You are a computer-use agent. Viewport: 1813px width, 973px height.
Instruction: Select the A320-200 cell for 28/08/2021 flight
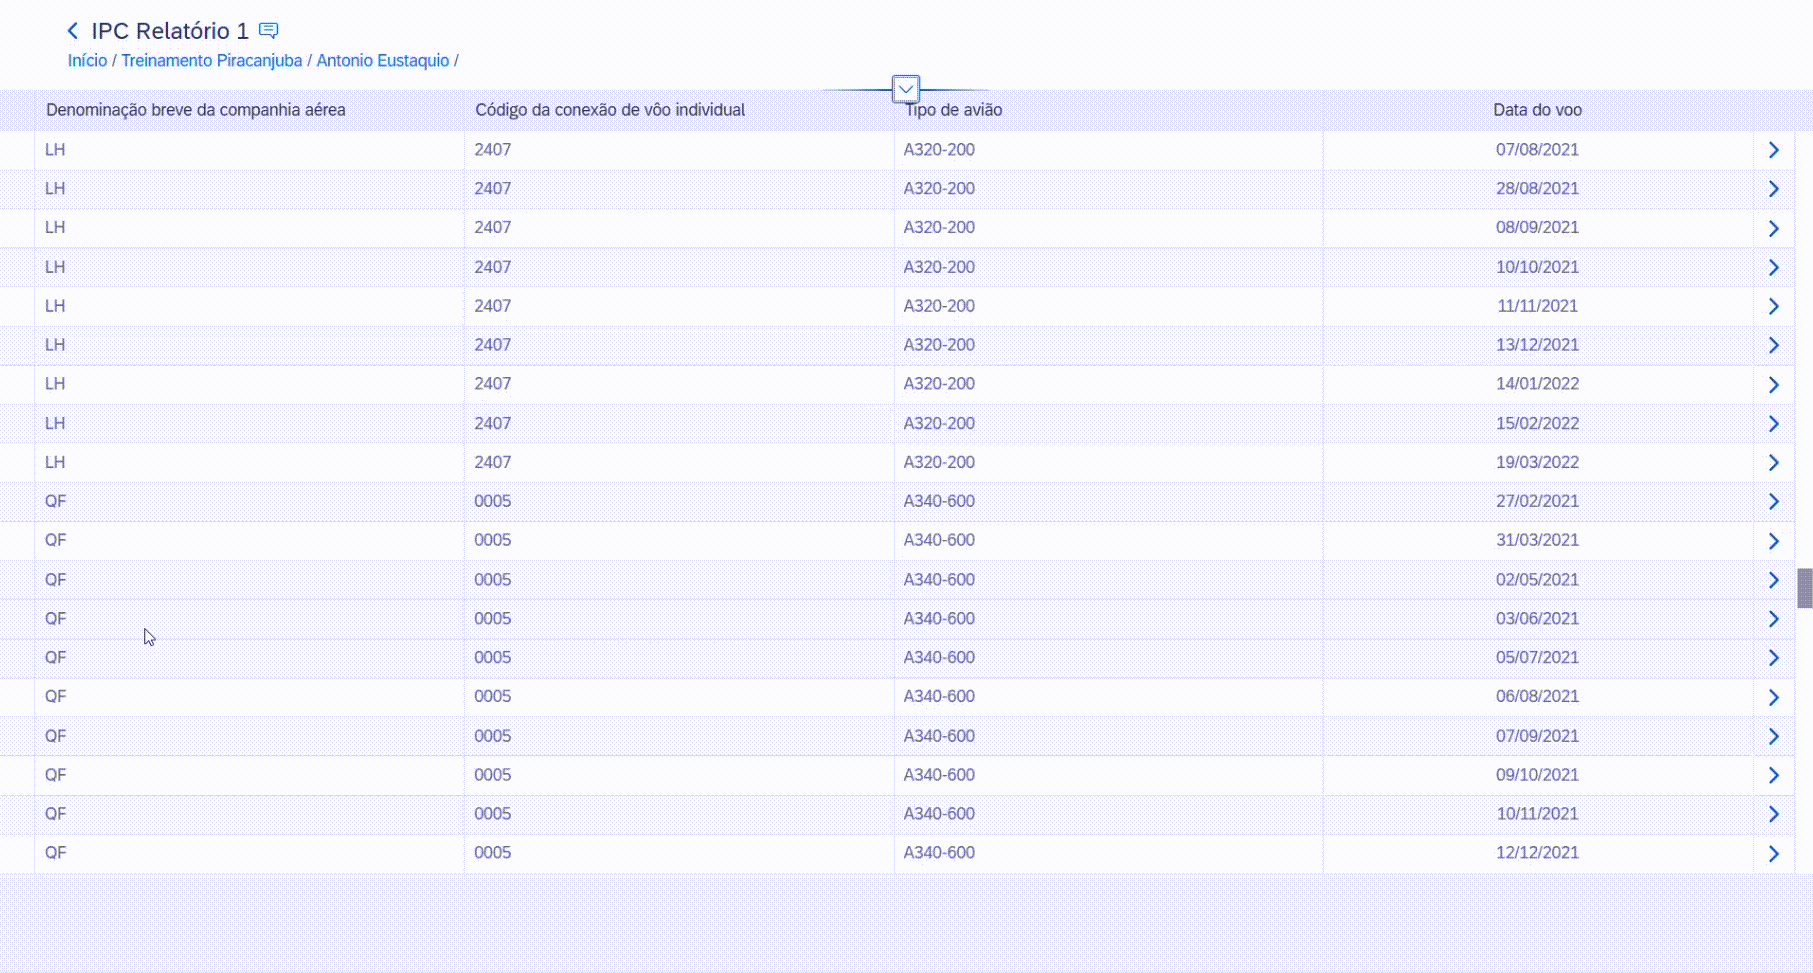939,189
